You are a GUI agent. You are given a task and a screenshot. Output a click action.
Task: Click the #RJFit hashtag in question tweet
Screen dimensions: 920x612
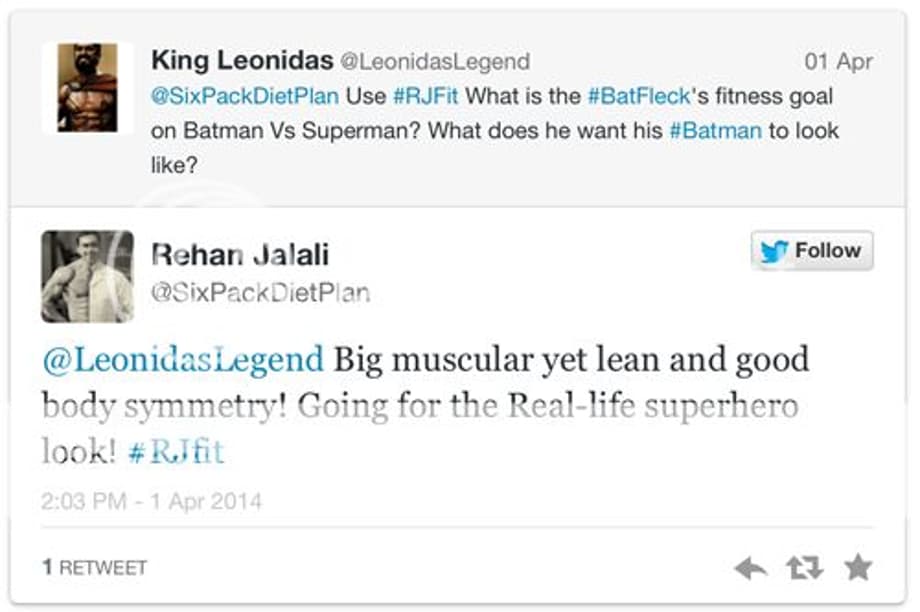click(426, 97)
